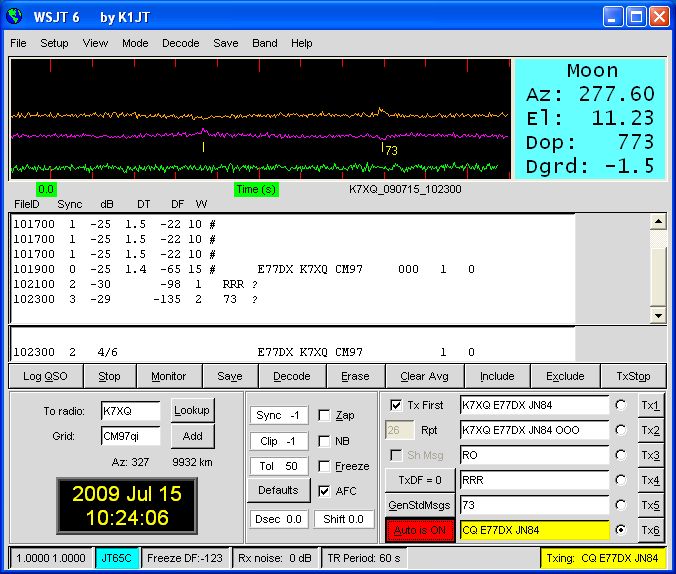Image resolution: width=676 pixels, height=574 pixels.
Task: Toggle the NB checkbox
Action: tap(324, 441)
